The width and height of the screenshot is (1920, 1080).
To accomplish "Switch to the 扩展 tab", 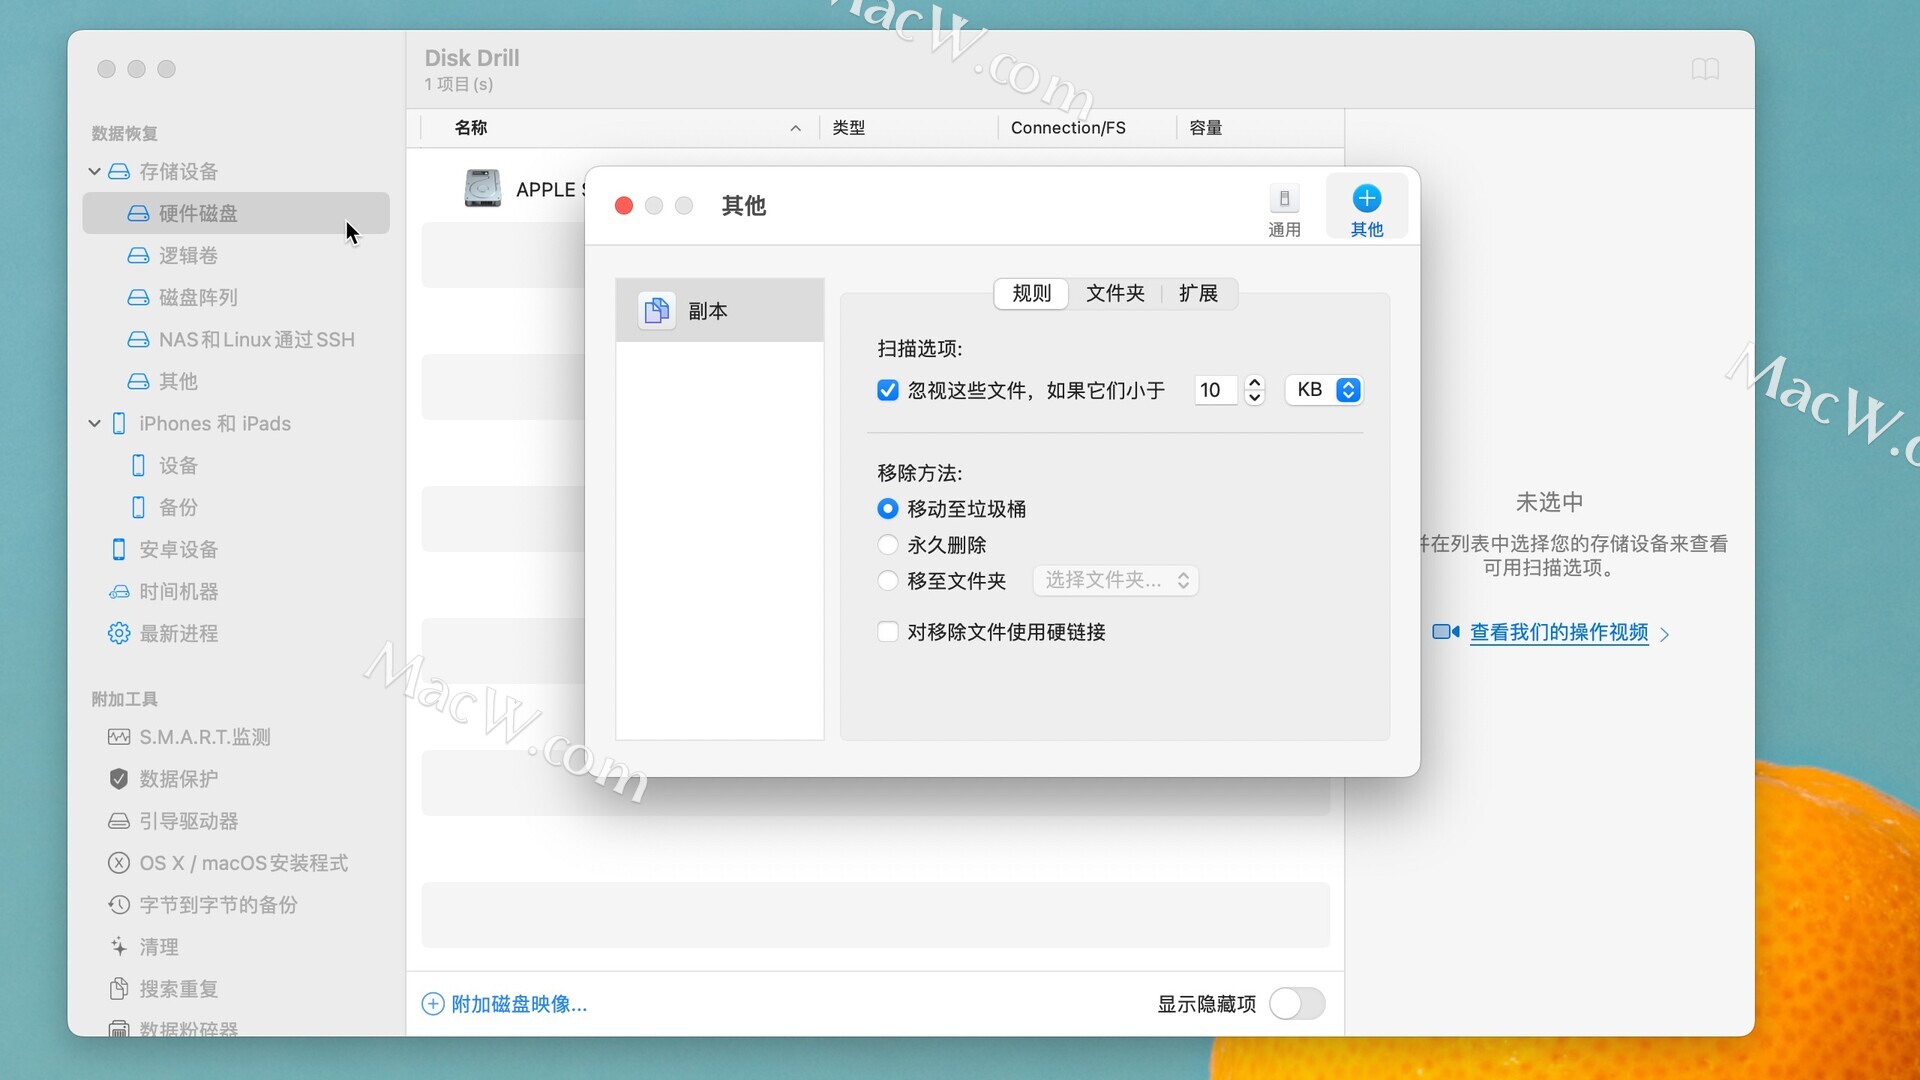I will [1198, 293].
